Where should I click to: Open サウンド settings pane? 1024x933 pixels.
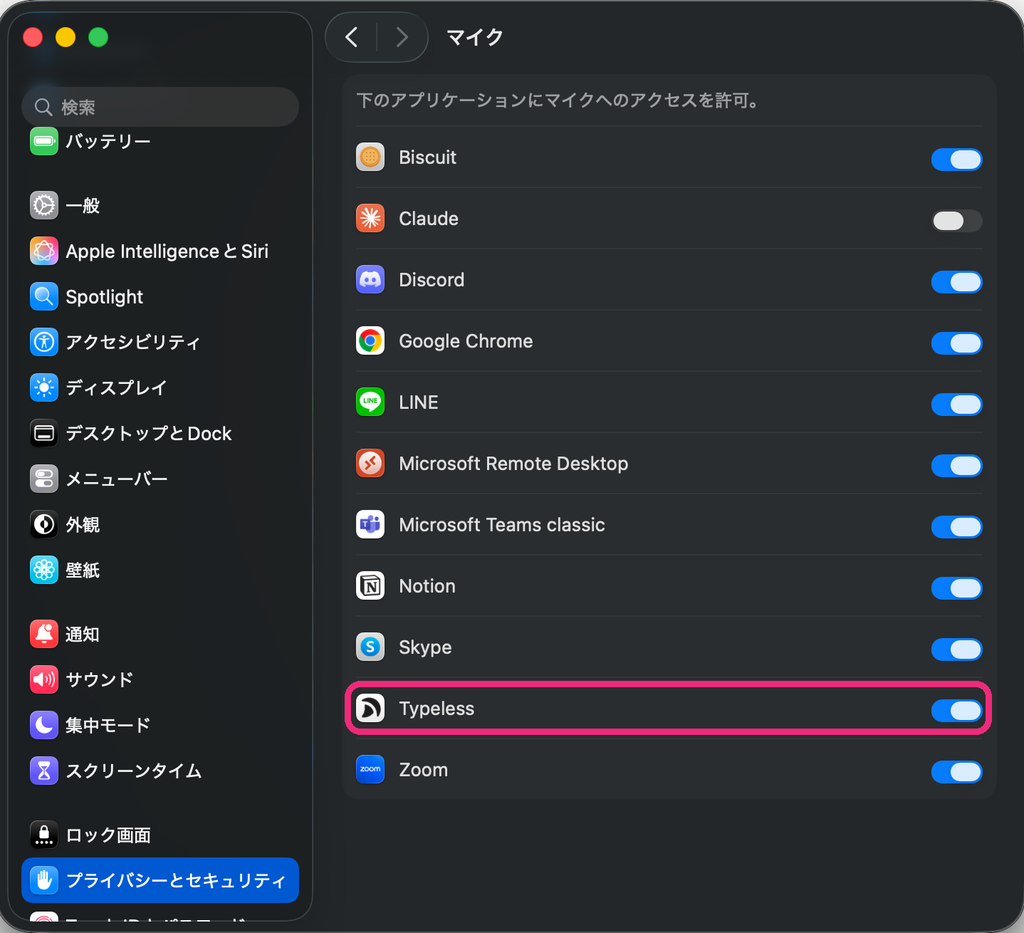coord(160,680)
